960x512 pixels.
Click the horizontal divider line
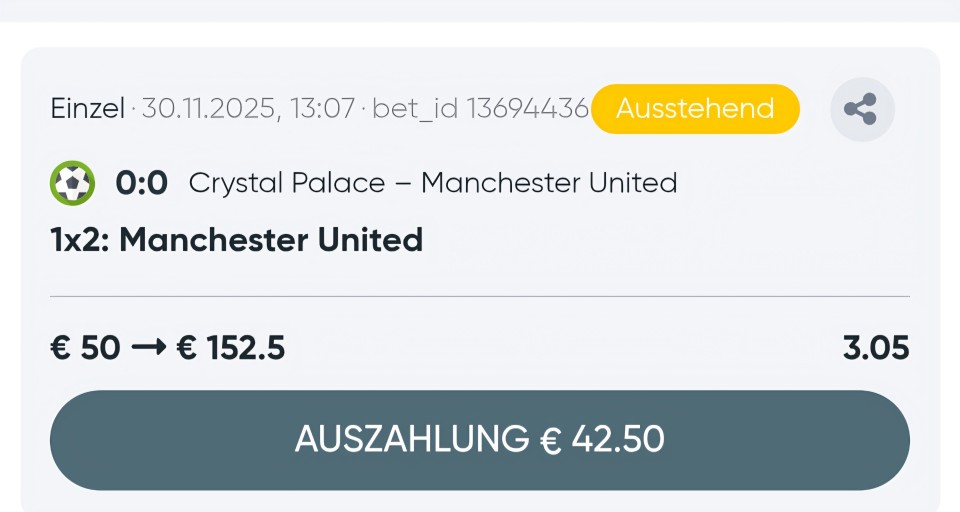[480, 296]
